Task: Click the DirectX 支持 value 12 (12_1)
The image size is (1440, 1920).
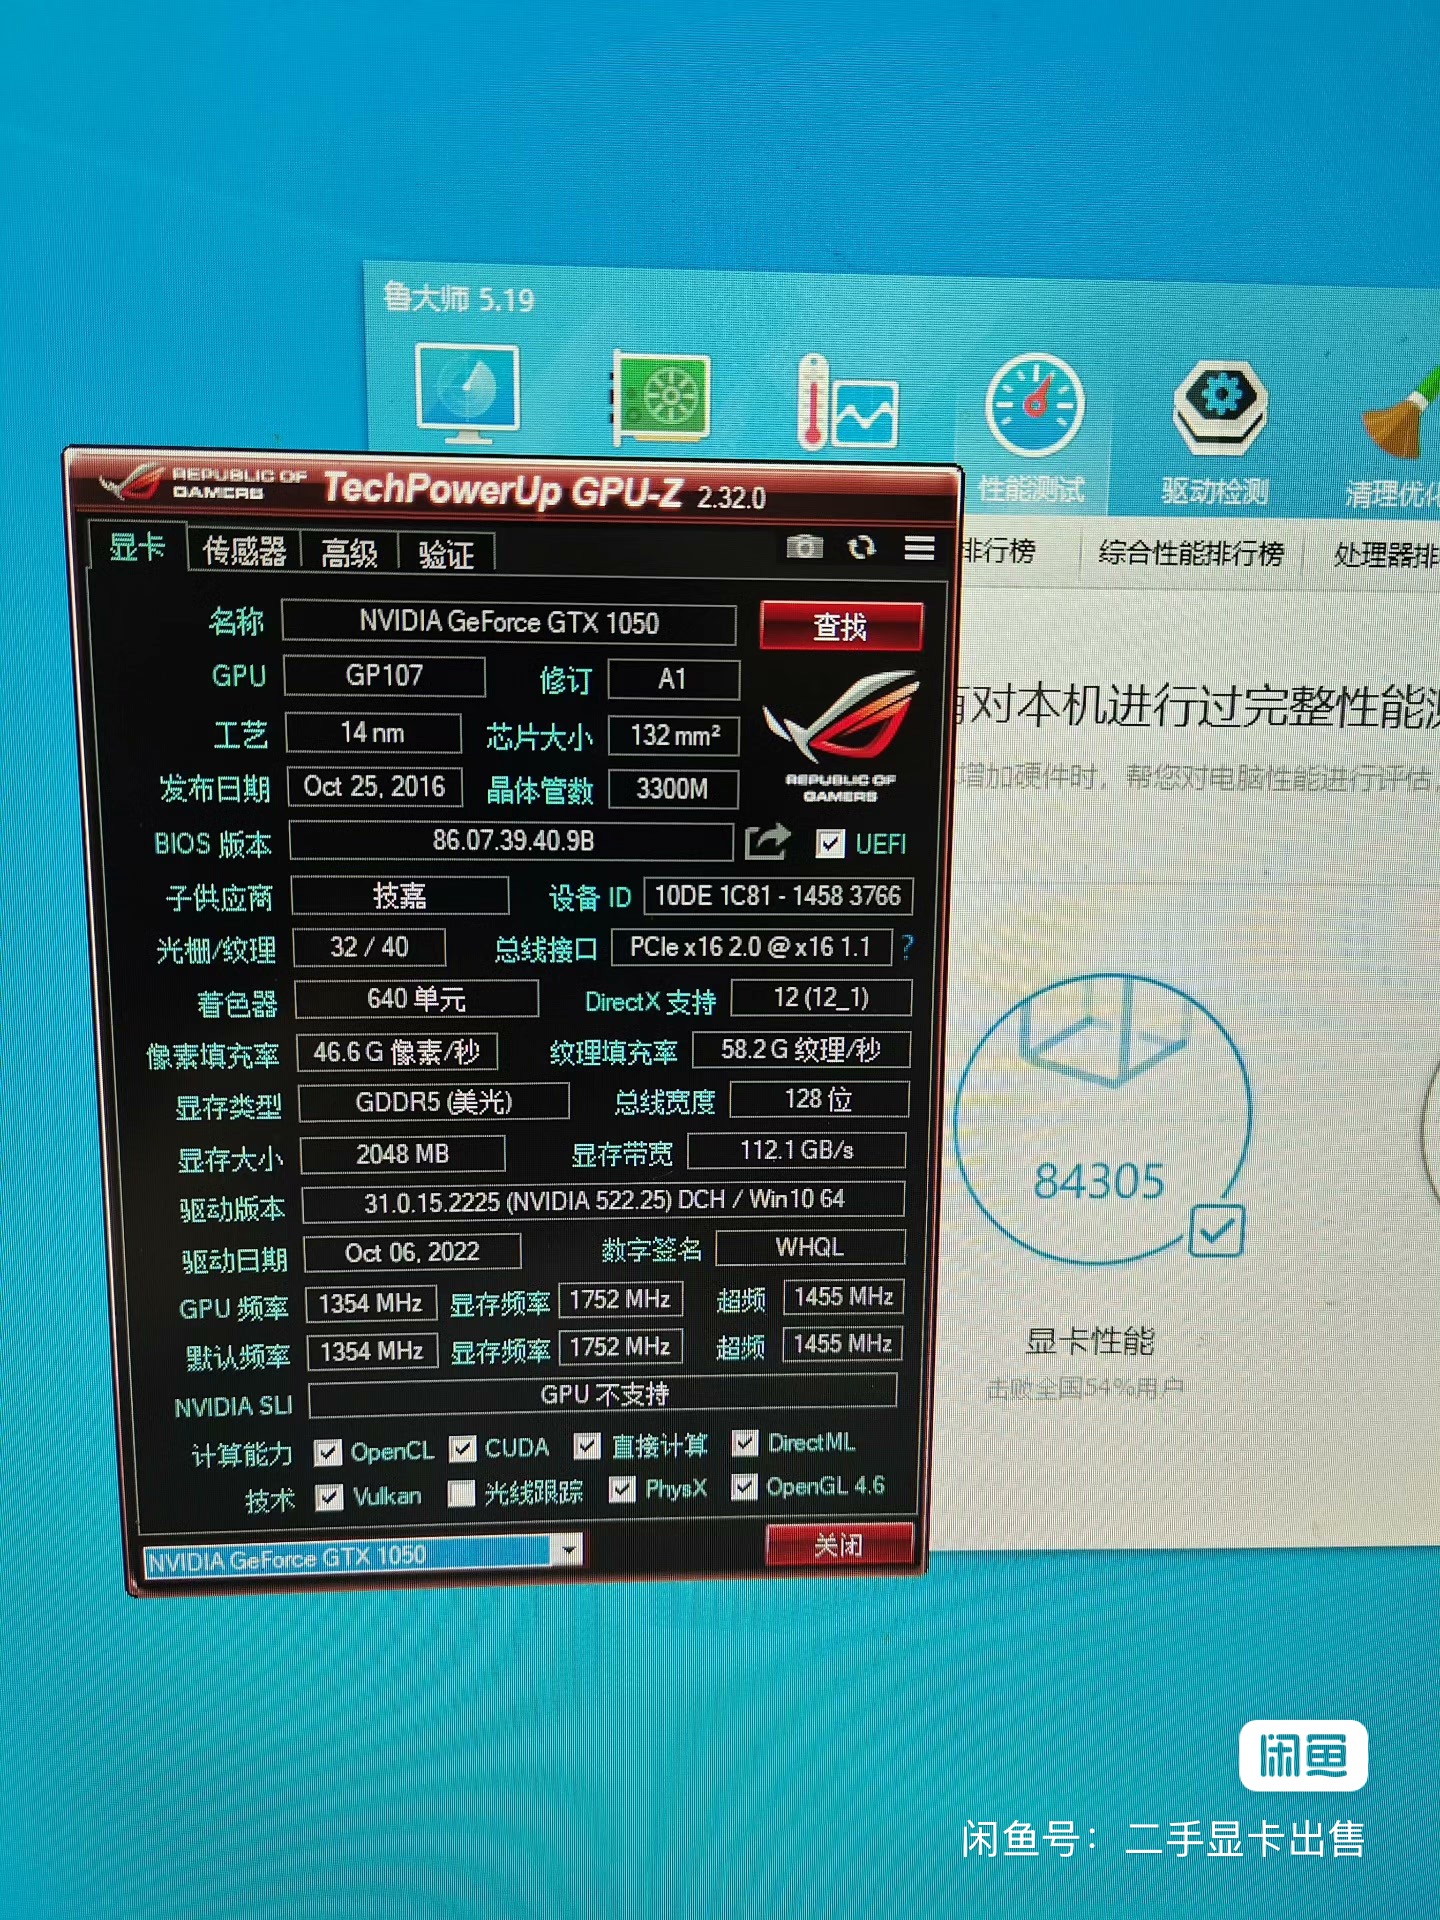Action: coord(821,998)
